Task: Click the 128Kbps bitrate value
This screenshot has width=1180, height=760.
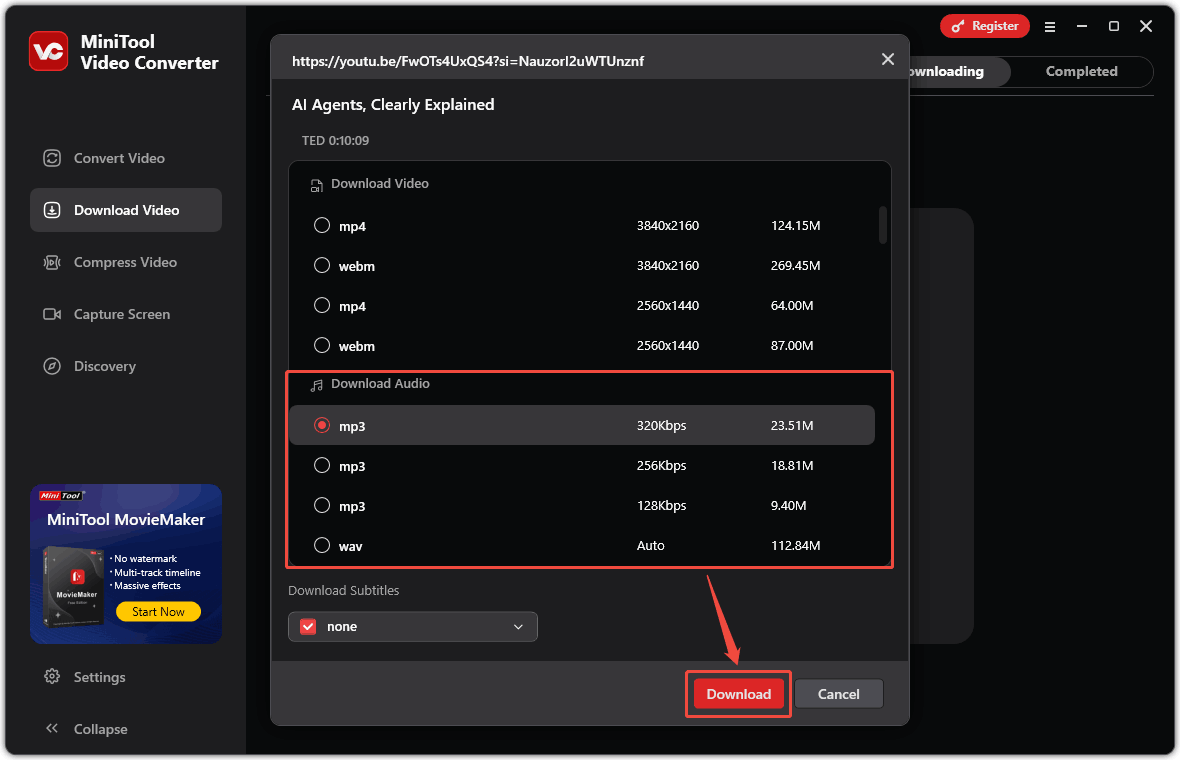Action: pos(661,505)
